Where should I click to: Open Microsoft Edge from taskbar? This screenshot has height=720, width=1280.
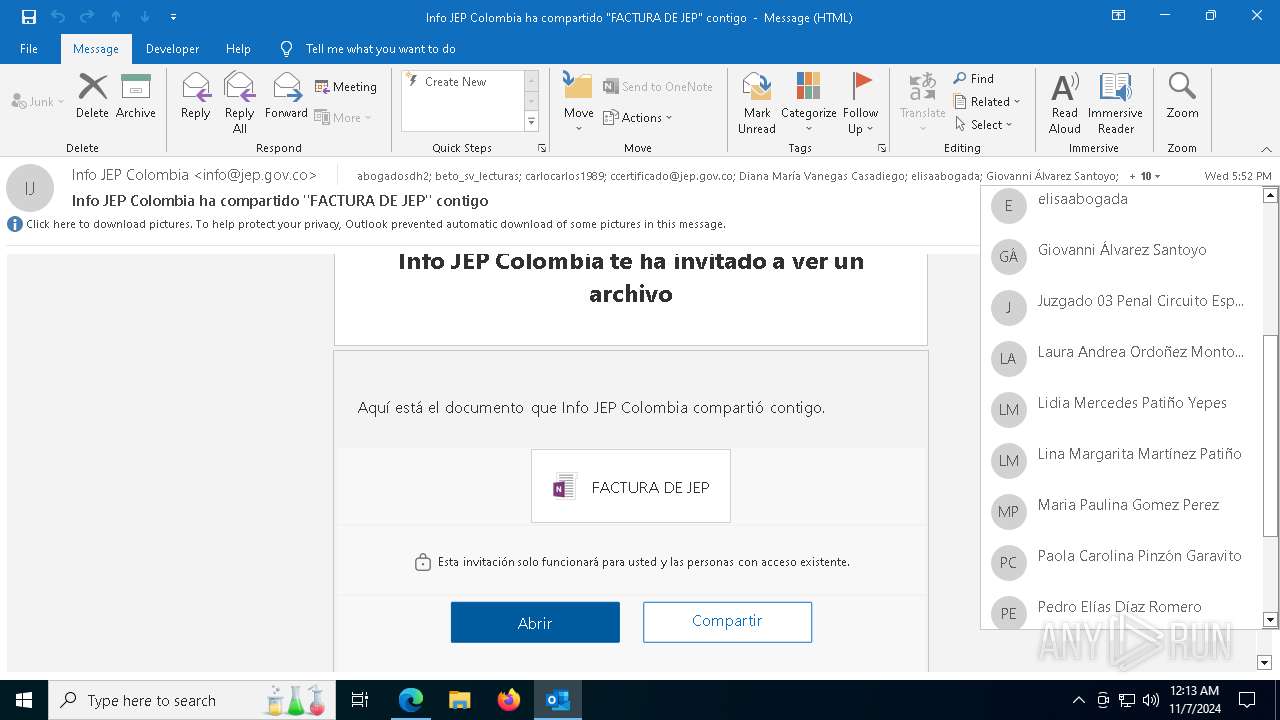click(411, 700)
